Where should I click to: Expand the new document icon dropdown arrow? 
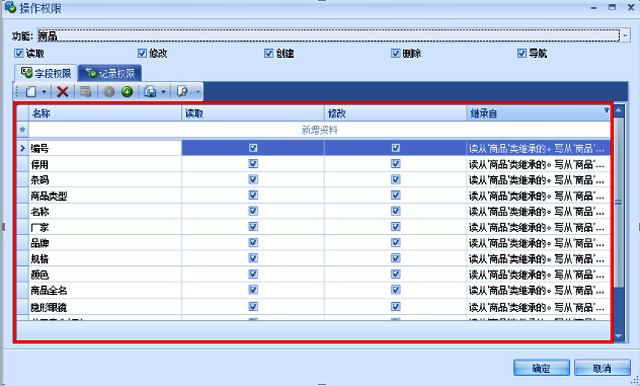click(44, 92)
